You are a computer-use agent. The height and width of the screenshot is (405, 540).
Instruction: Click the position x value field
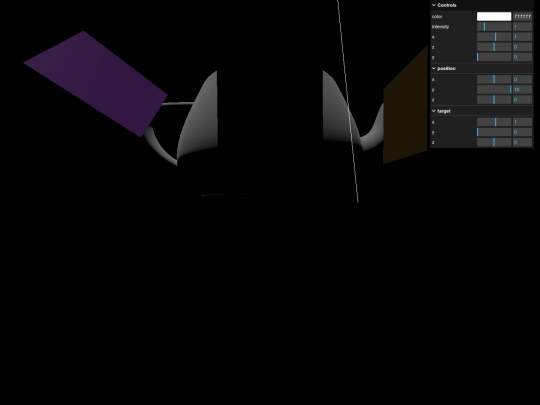[x=522, y=80]
